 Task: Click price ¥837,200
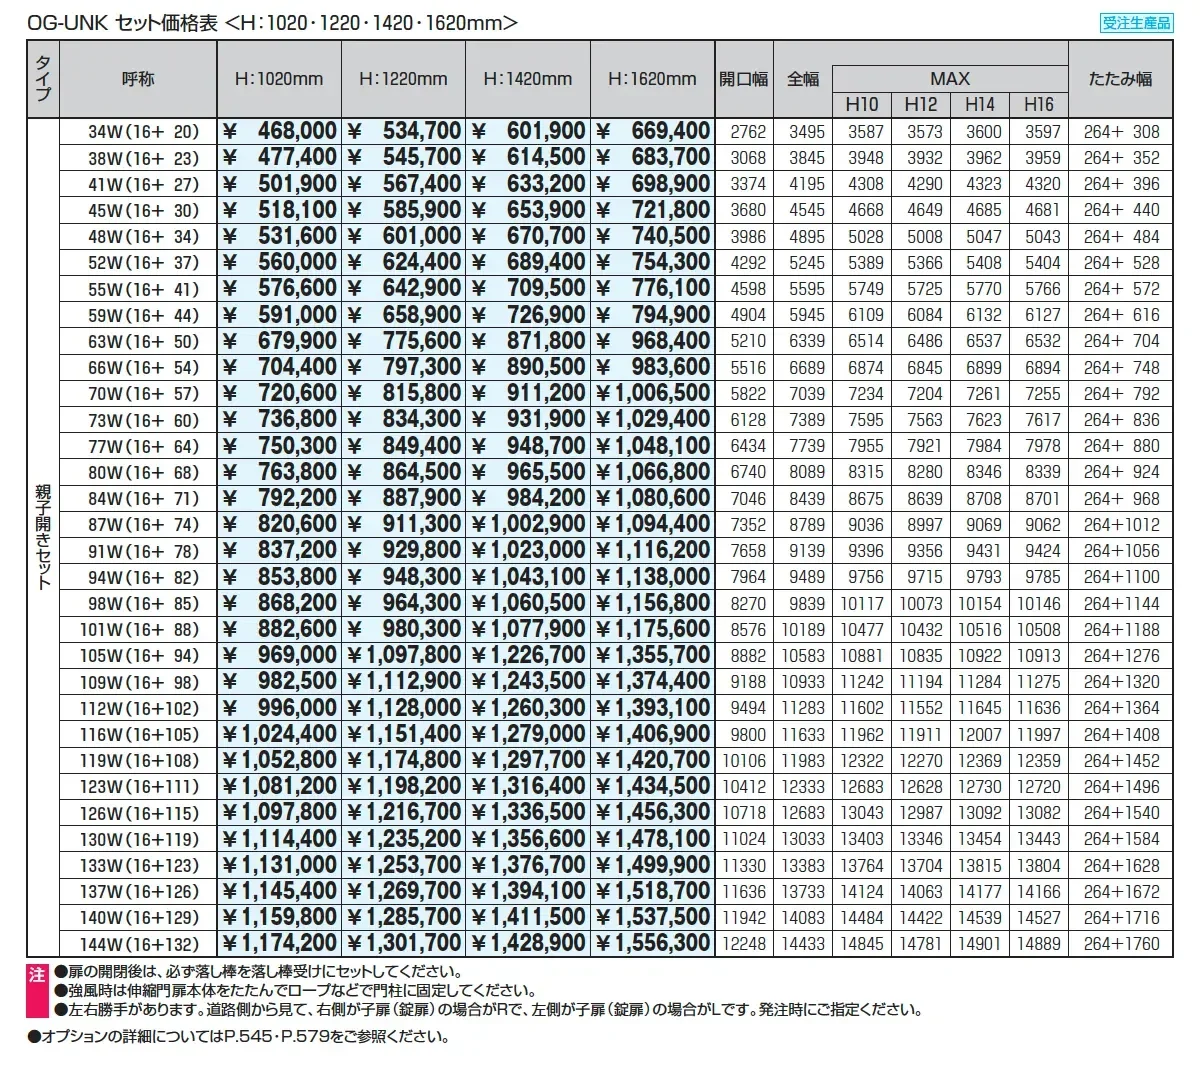(x=279, y=550)
